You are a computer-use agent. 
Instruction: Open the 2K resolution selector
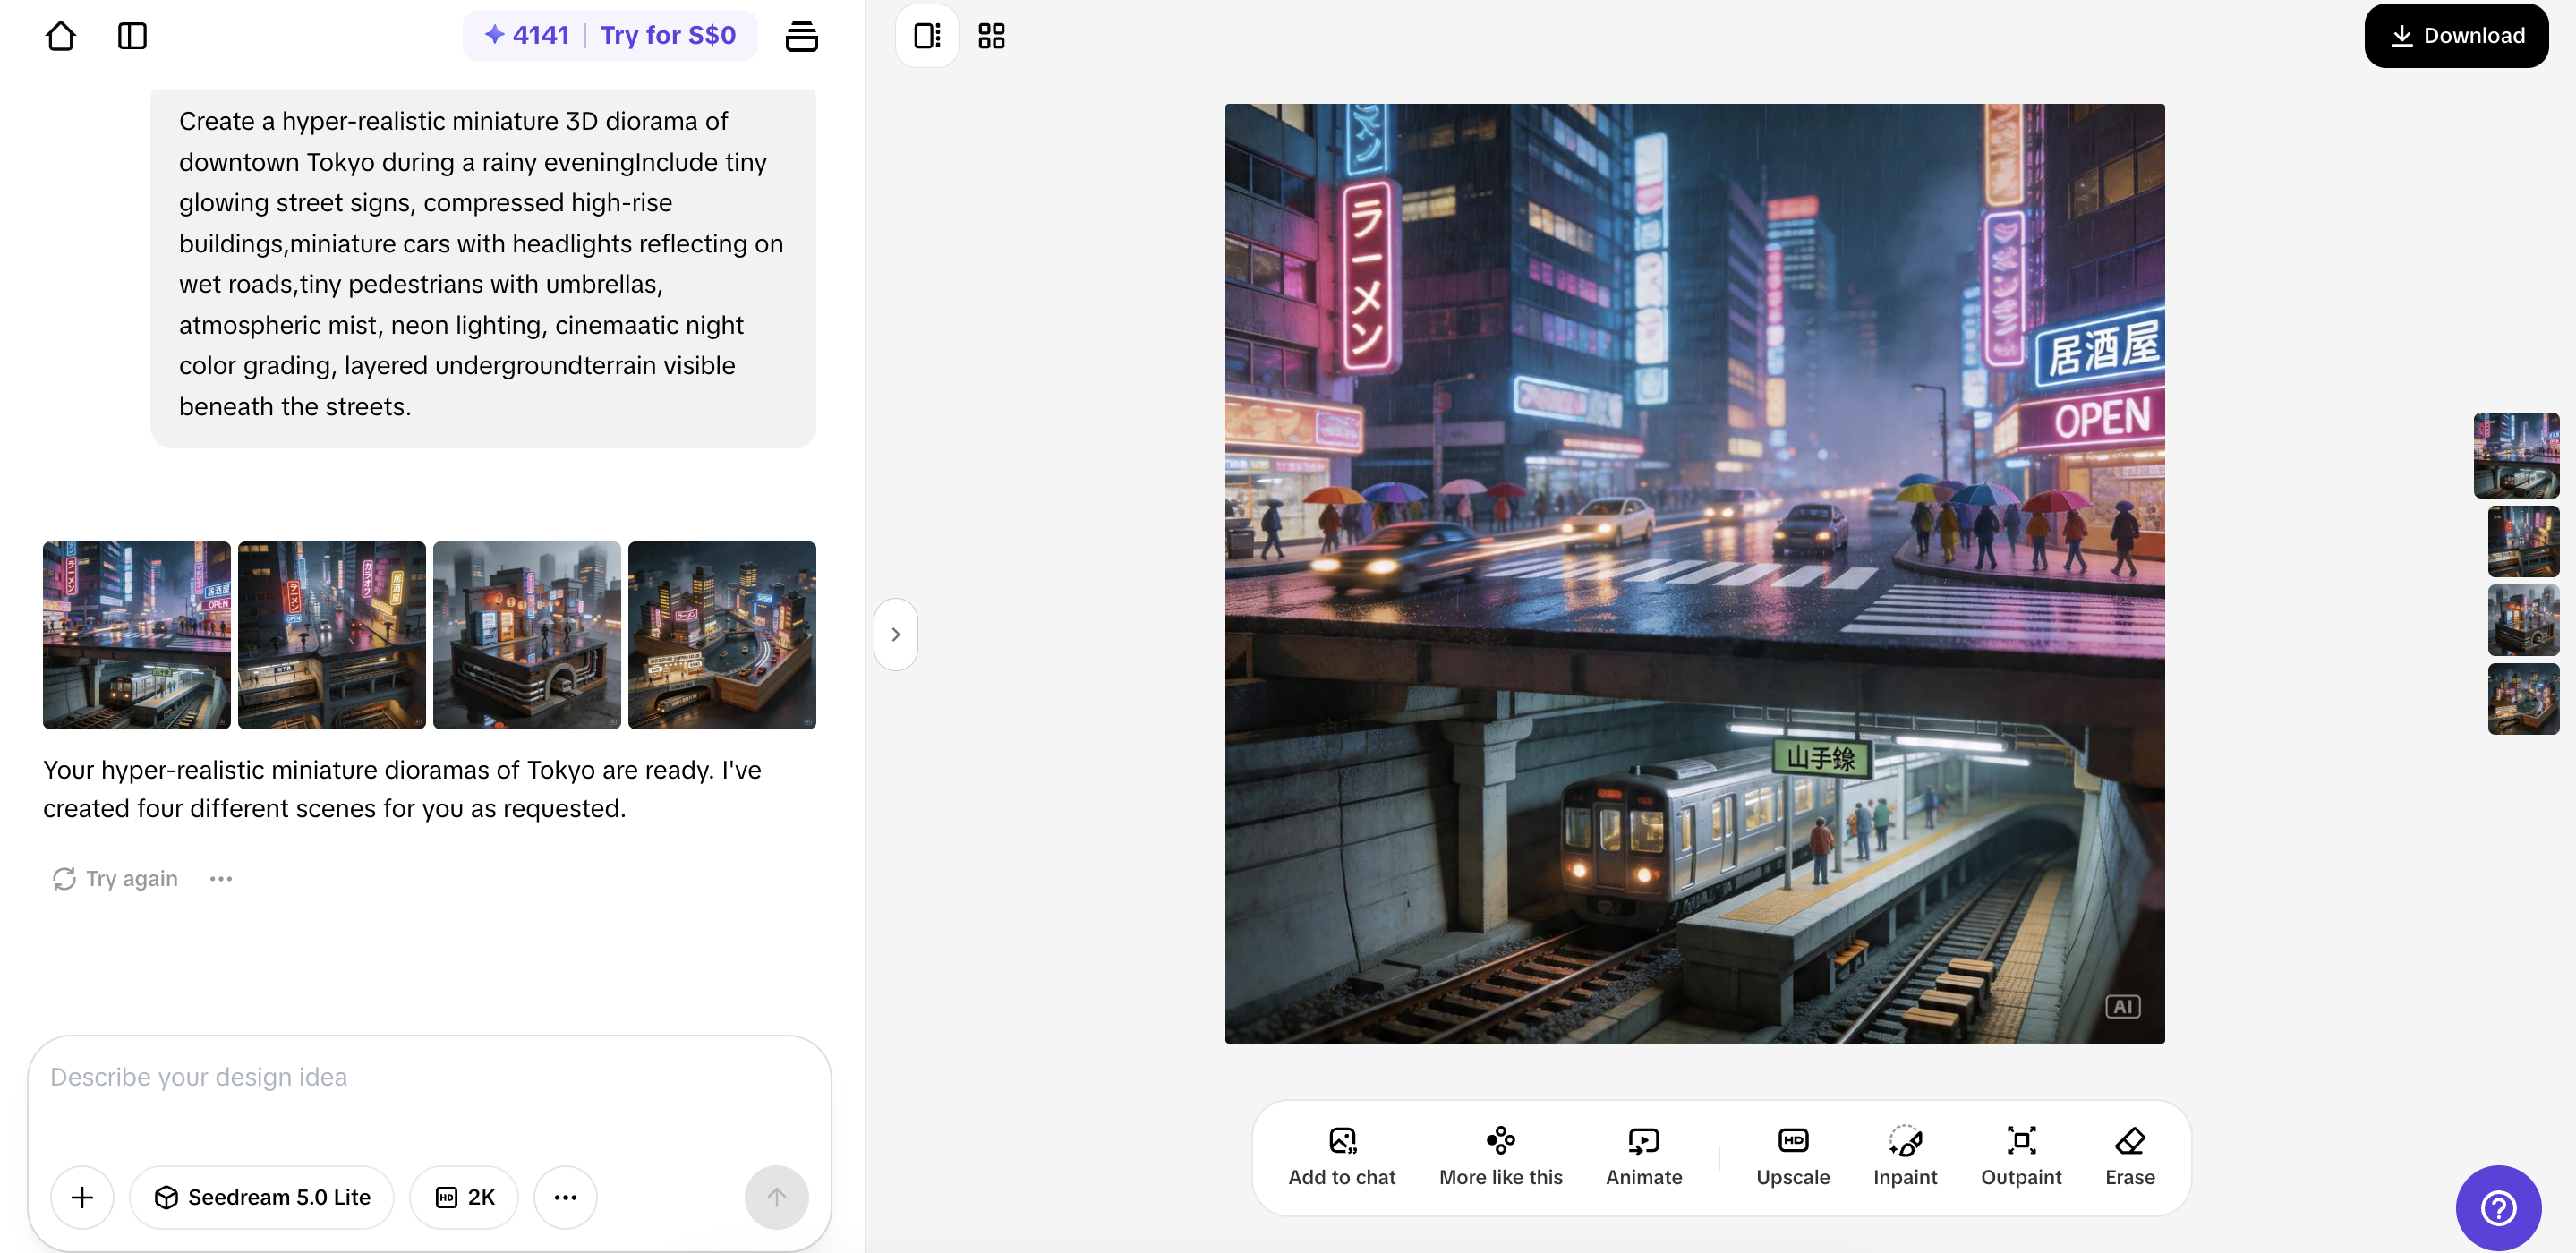click(464, 1196)
